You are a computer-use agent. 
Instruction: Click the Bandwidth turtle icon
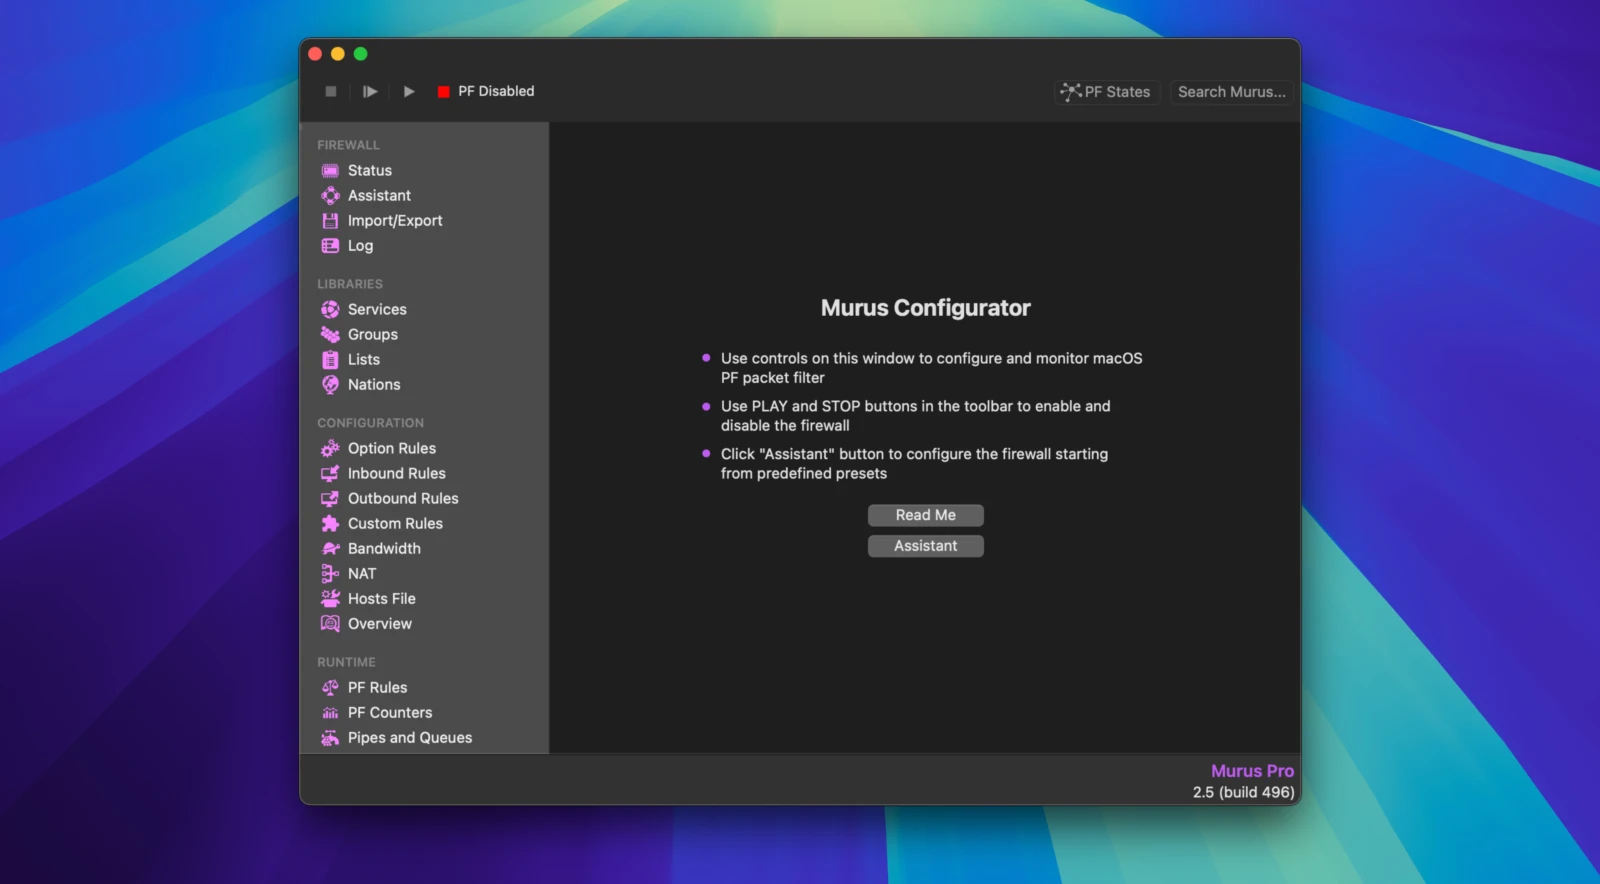tap(330, 549)
